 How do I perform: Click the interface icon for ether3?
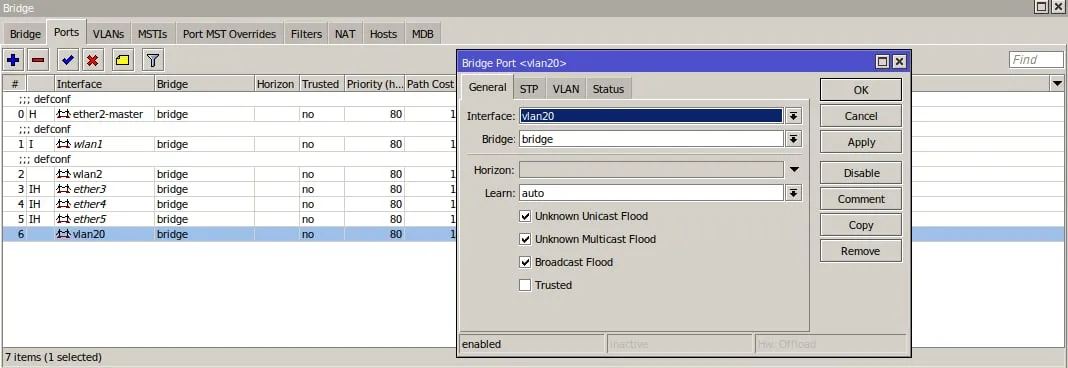point(63,189)
